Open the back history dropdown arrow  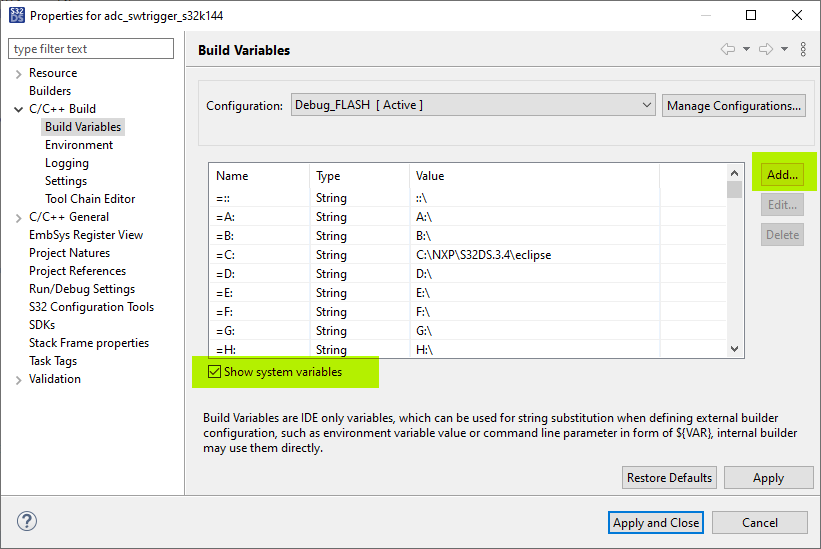(746, 50)
